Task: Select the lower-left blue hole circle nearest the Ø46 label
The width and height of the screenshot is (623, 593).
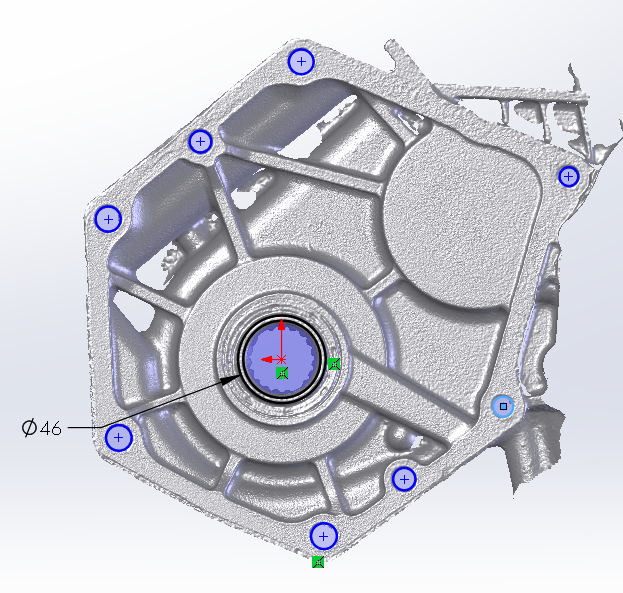Action: [118, 438]
